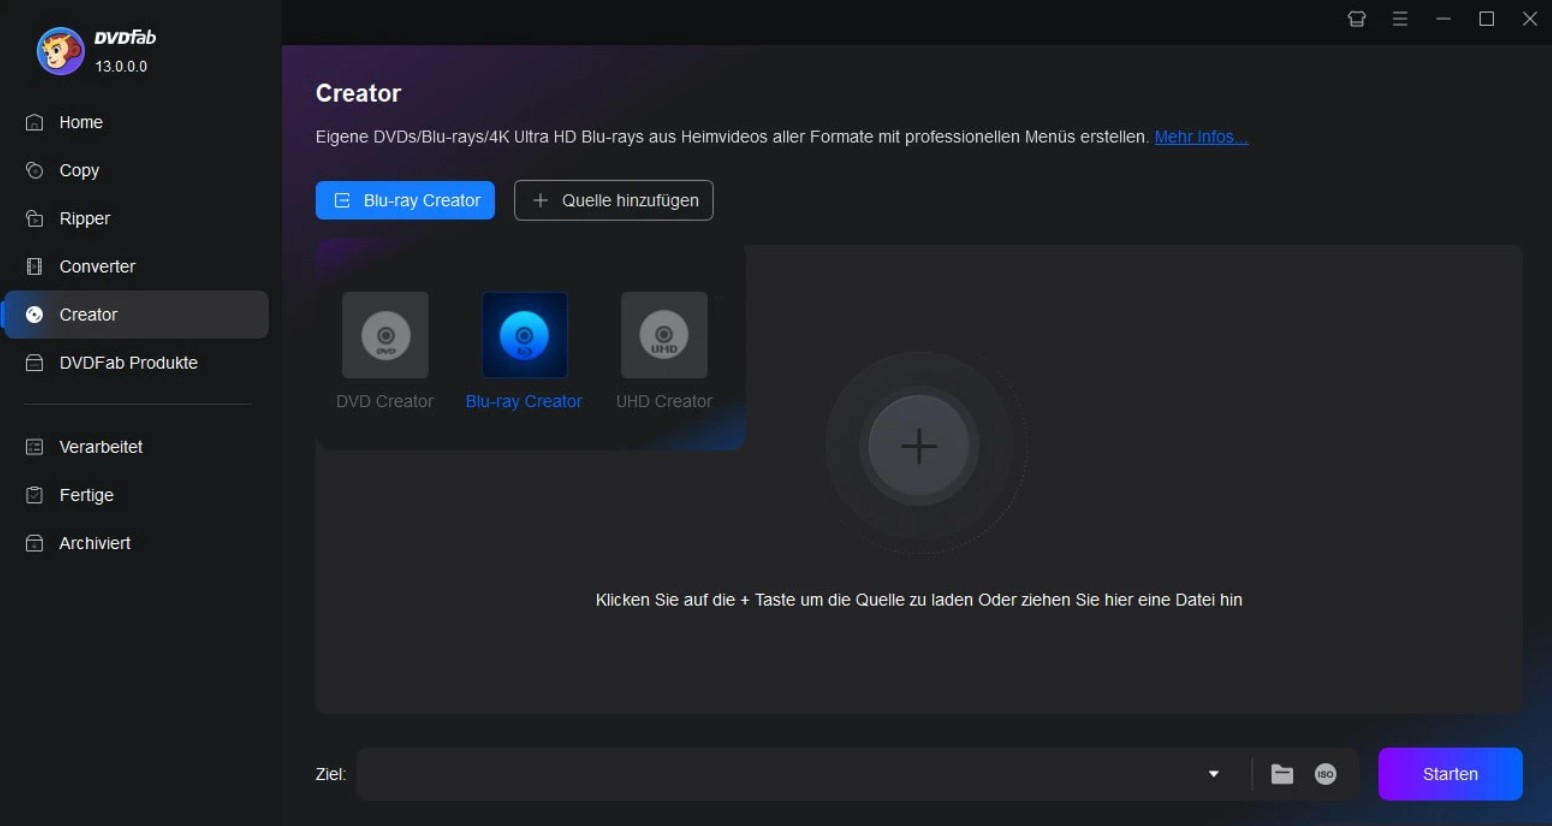
Task: Click the Ziel folder output icon
Action: (x=1282, y=774)
